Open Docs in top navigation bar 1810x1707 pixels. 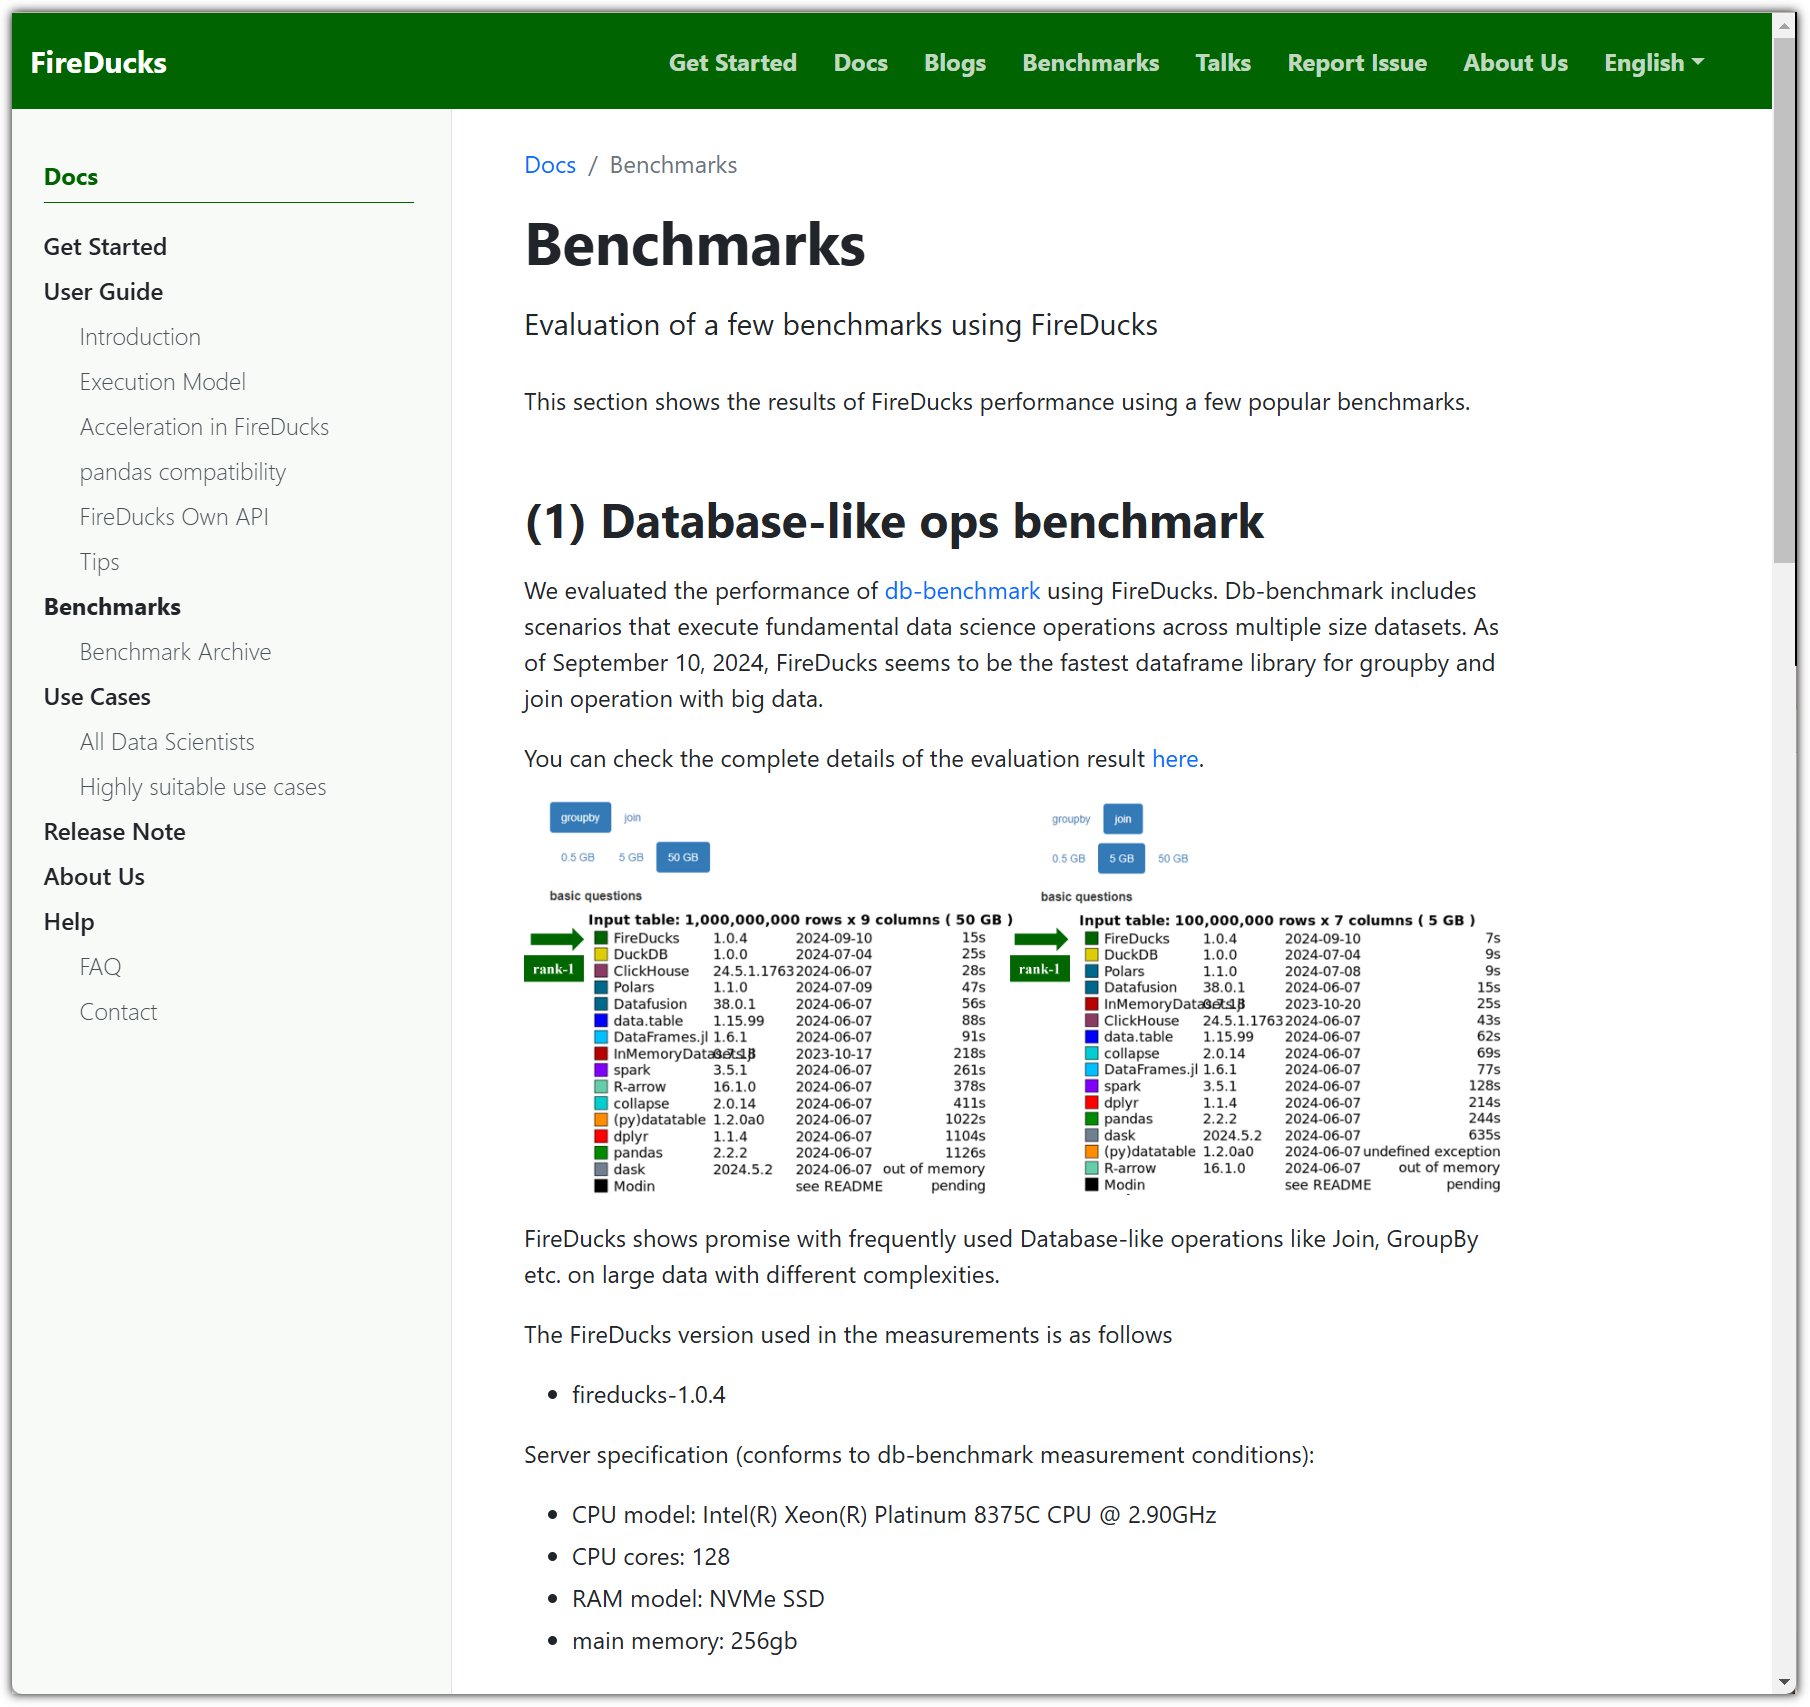[861, 62]
